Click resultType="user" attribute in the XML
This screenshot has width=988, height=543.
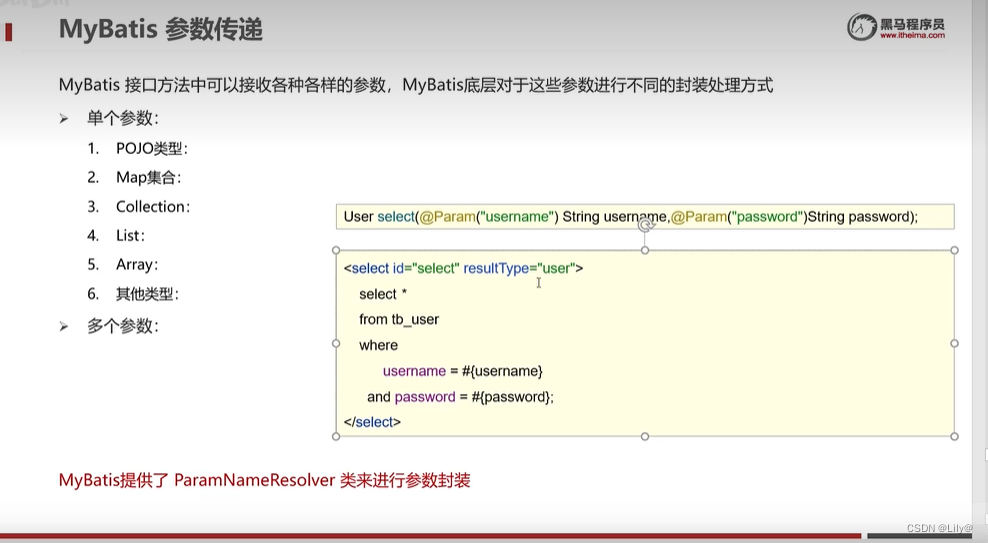point(519,268)
